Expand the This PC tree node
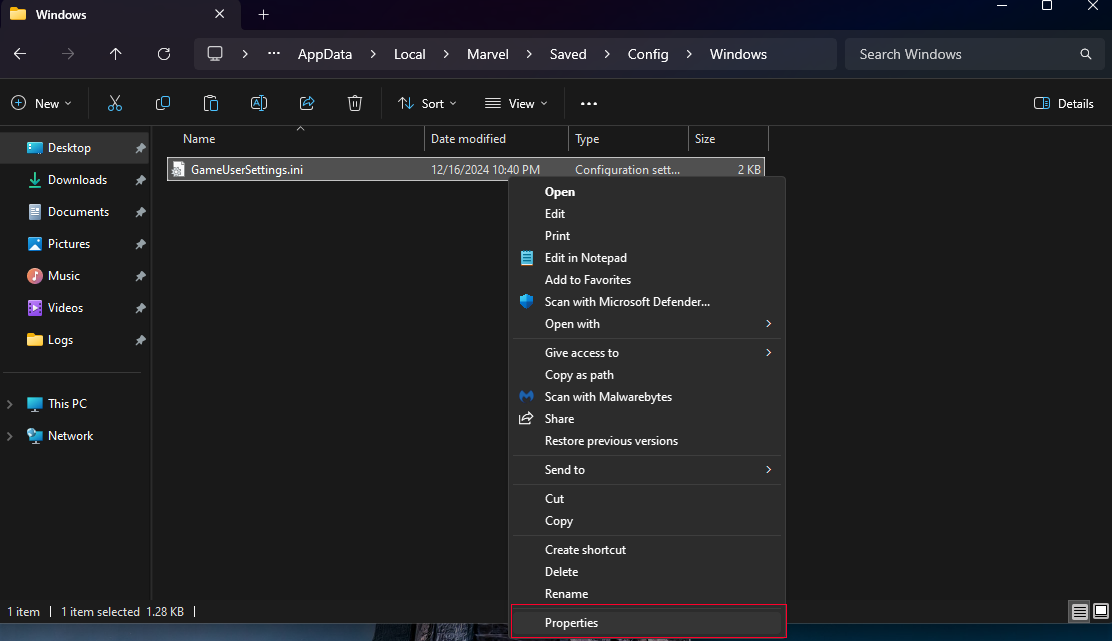 click(x=10, y=404)
